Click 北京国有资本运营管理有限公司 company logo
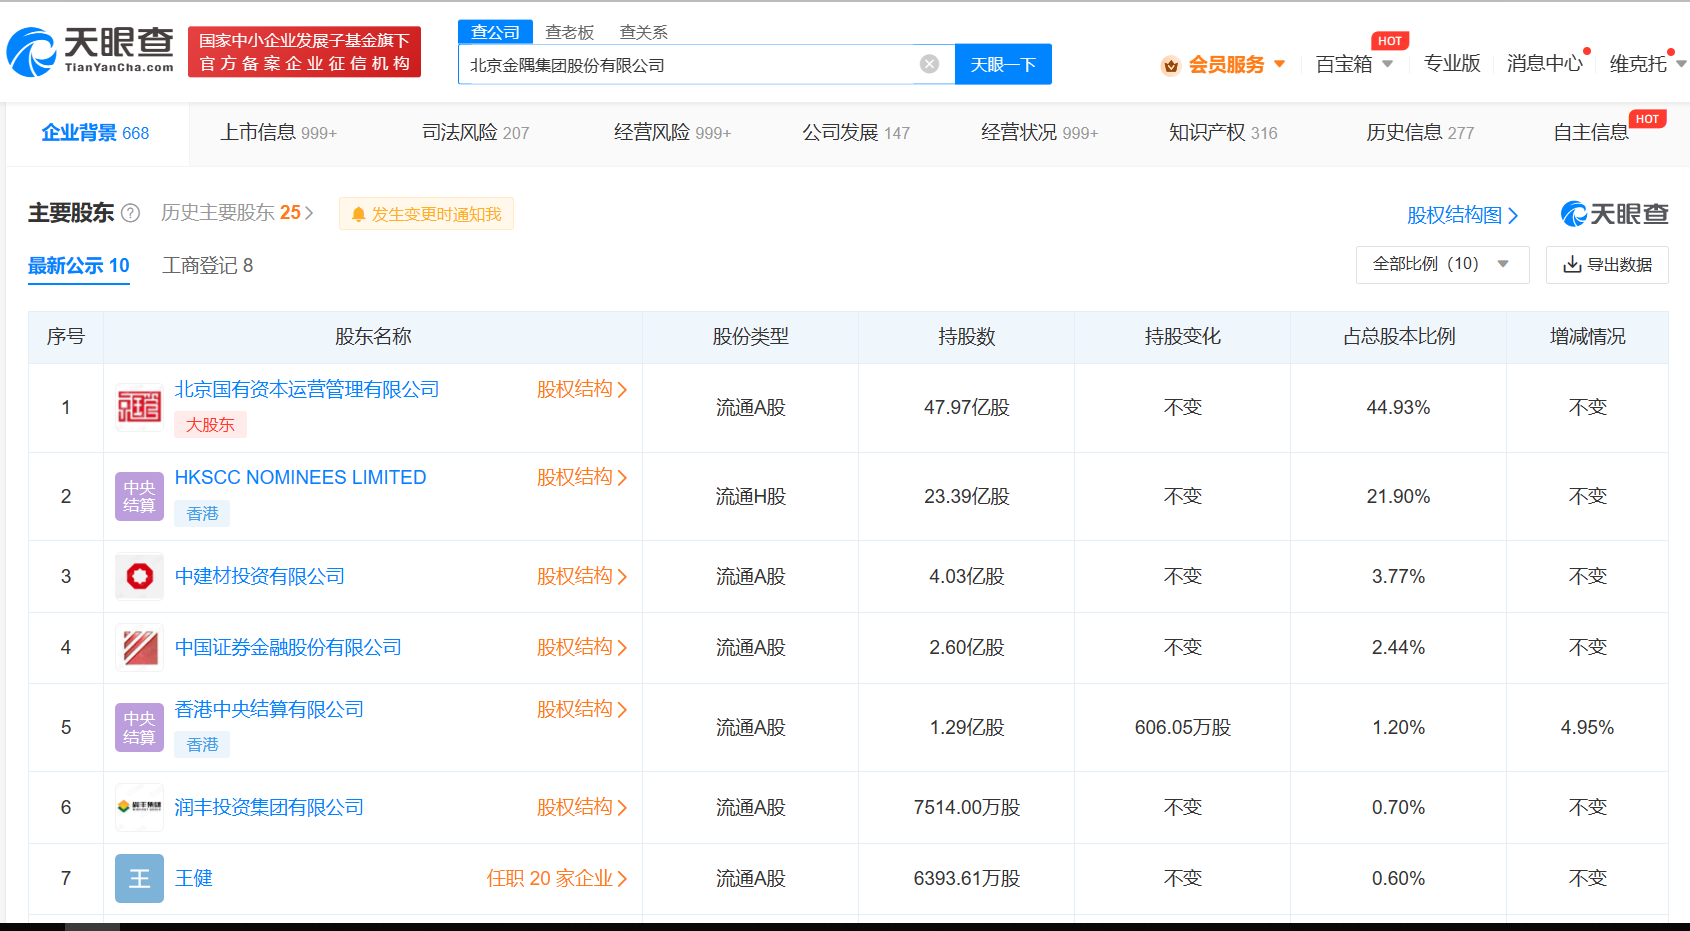The image size is (1690, 931). pyautogui.click(x=138, y=407)
